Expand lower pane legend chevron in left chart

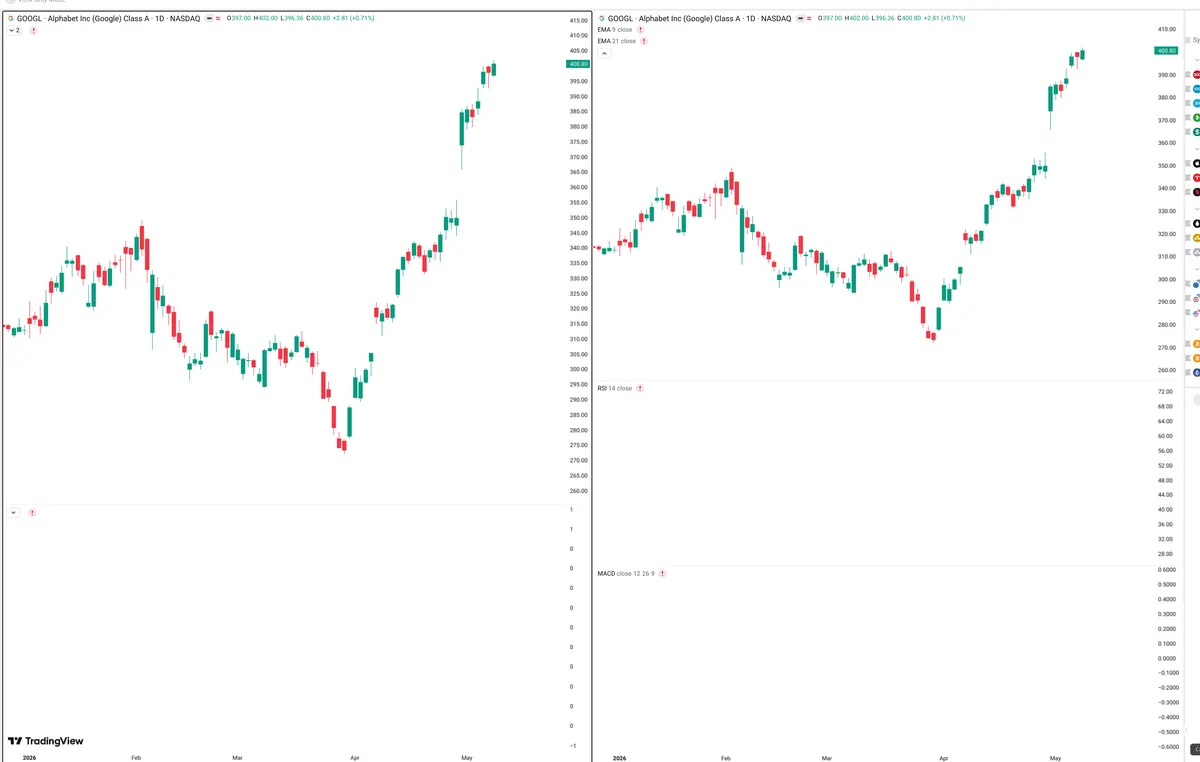click(x=13, y=513)
